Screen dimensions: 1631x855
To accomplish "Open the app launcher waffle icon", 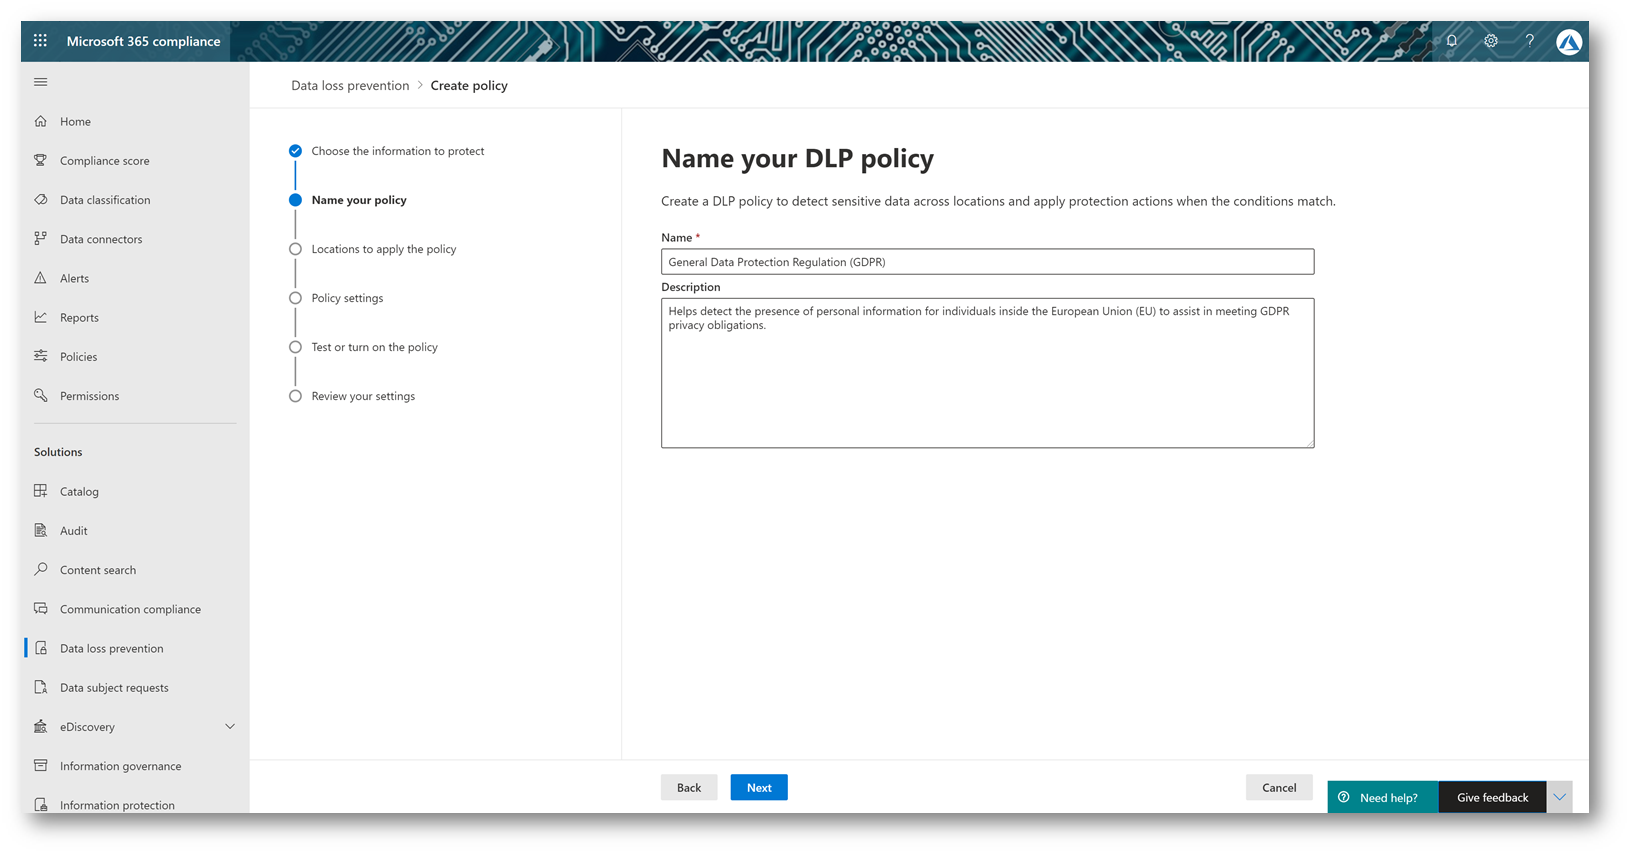I will (x=40, y=41).
